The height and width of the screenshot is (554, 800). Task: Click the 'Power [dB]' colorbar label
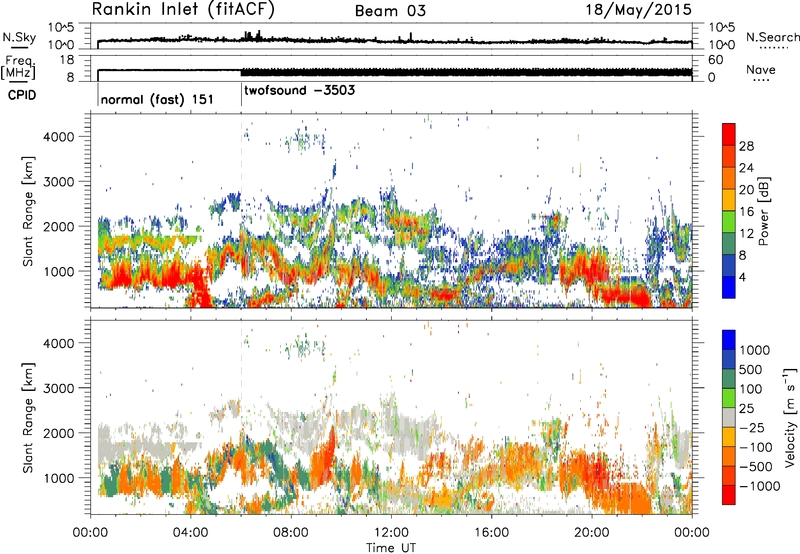click(x=763, y=211)
